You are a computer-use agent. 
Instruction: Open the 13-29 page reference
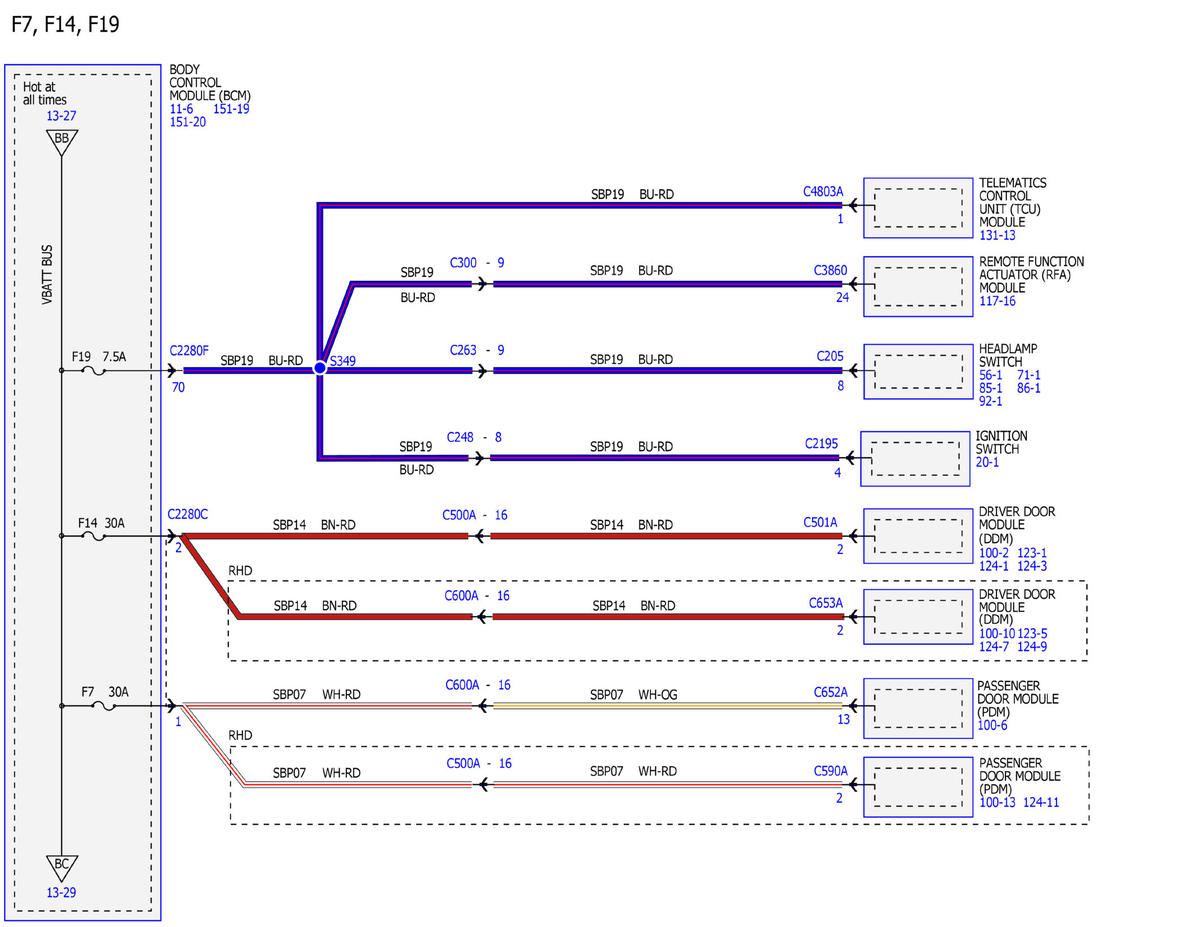point(61,892)
